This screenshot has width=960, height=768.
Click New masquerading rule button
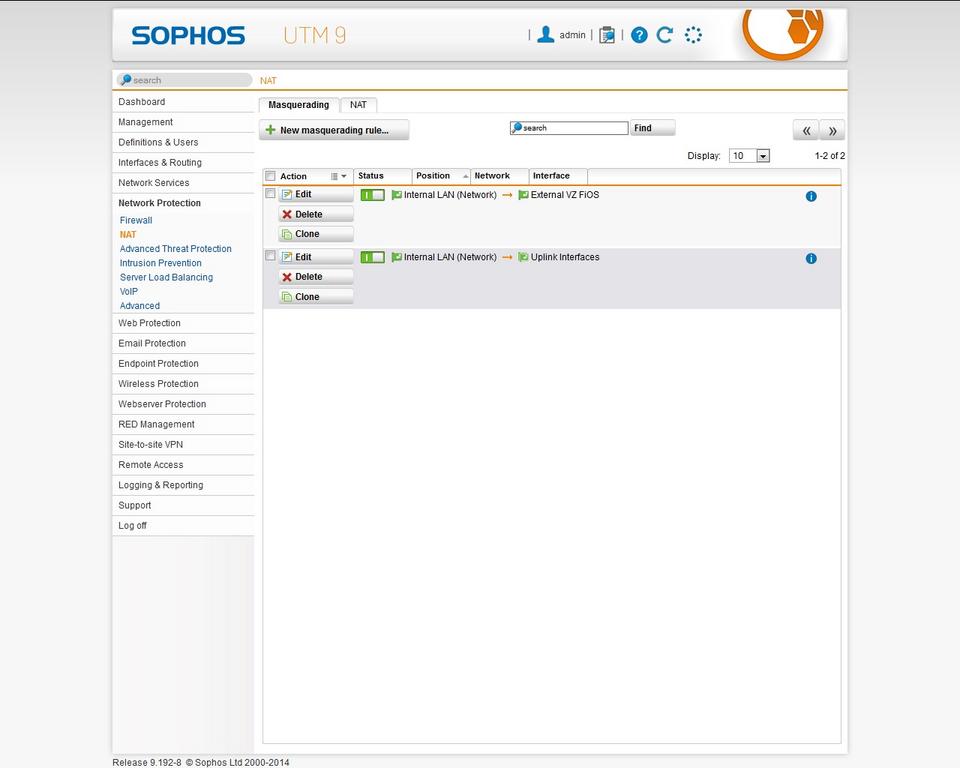pyautogui.click(x=334, y=130)
